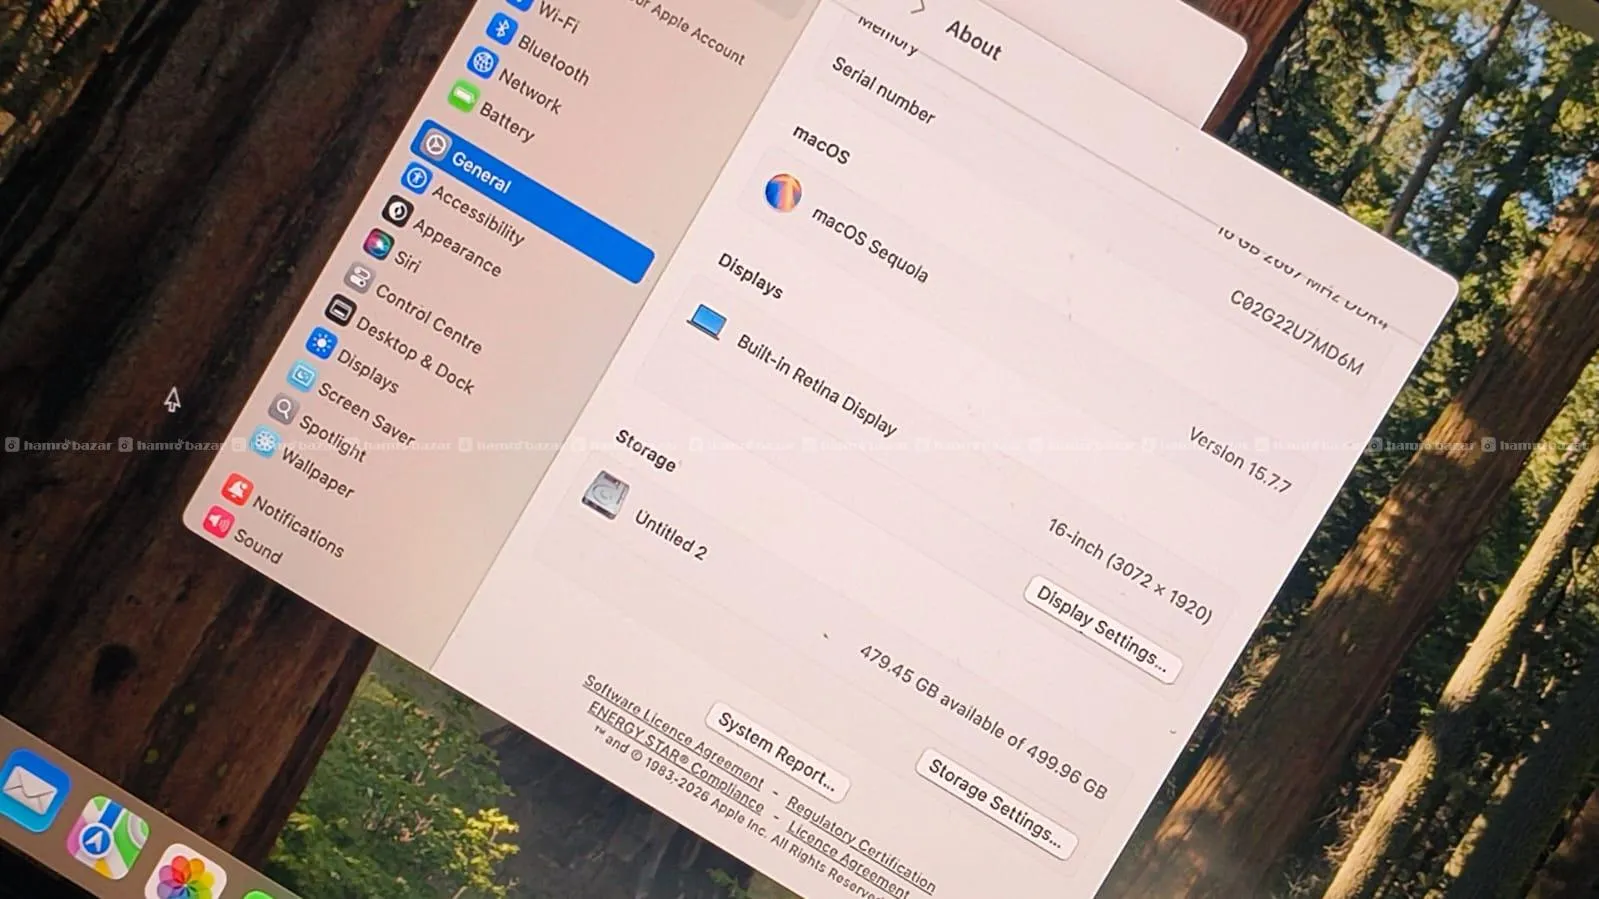Click the Displays sun icon in the sidebar
This screenshot has width=1599, height=899.
321,343
